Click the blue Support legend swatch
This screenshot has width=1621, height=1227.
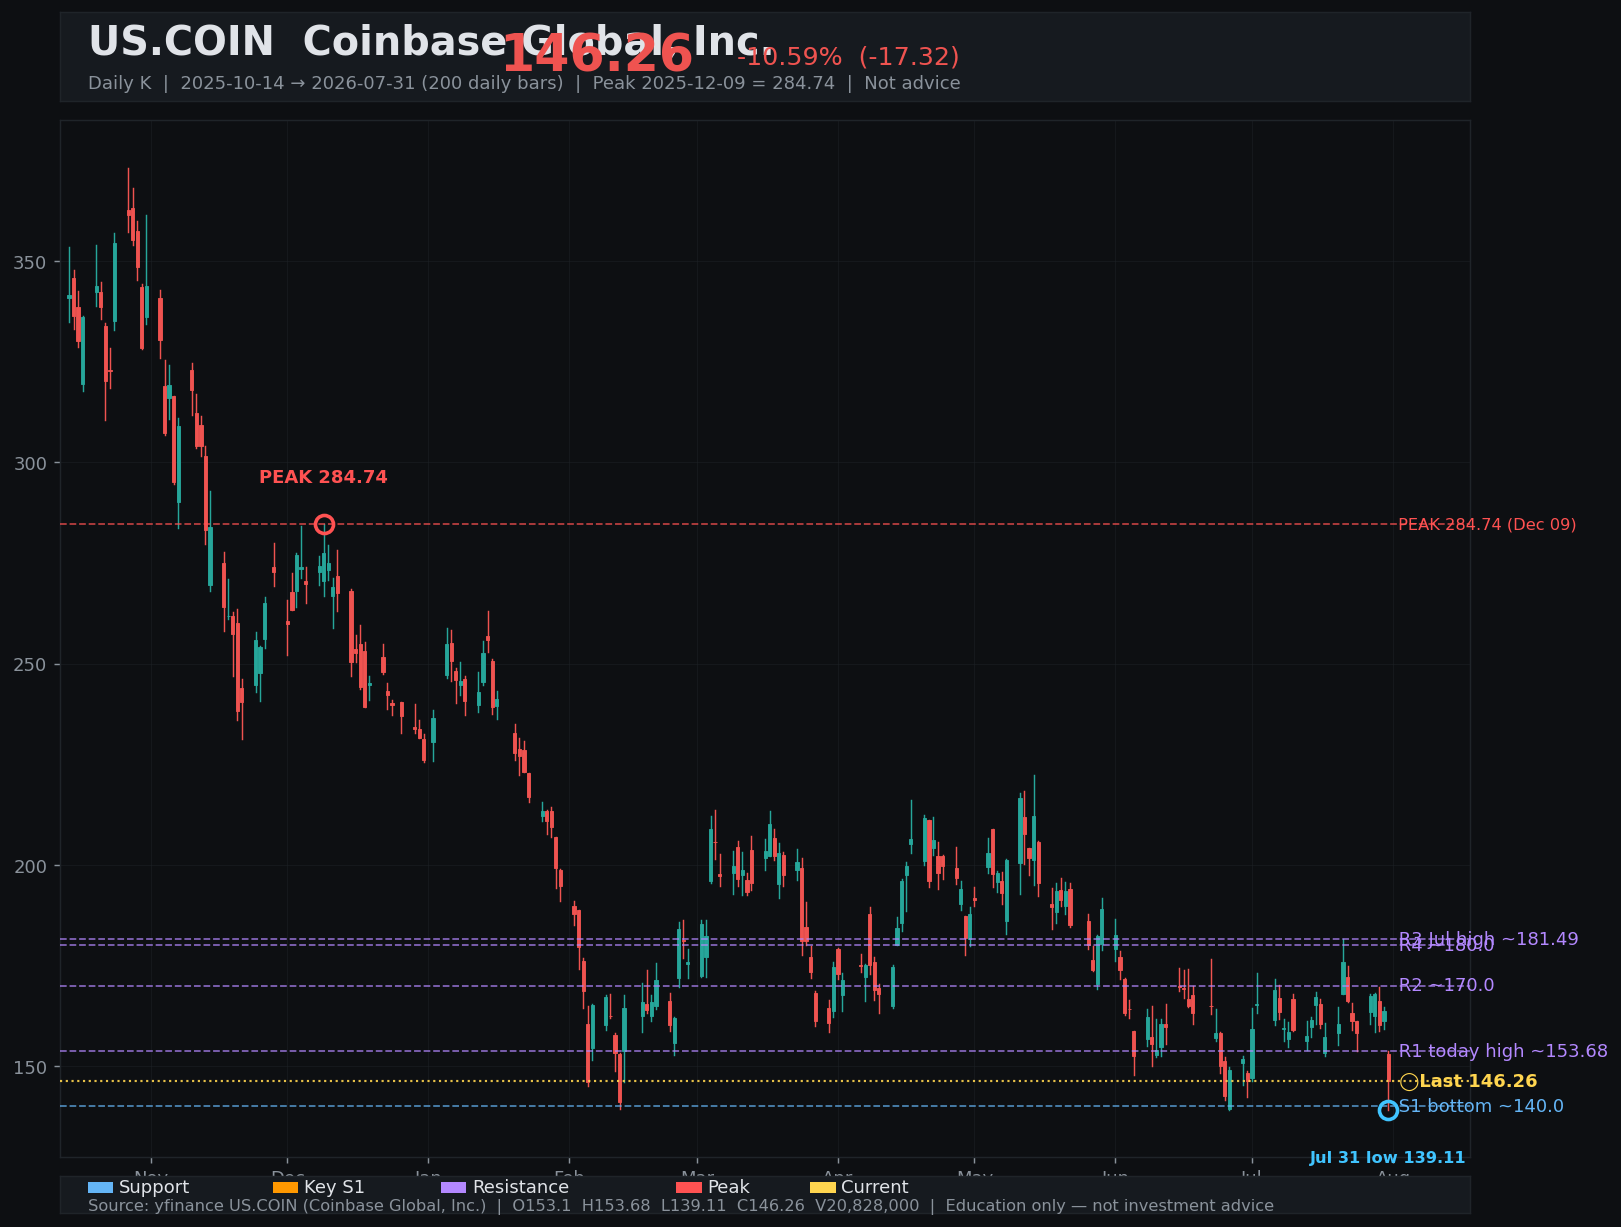click(100, 1188)
